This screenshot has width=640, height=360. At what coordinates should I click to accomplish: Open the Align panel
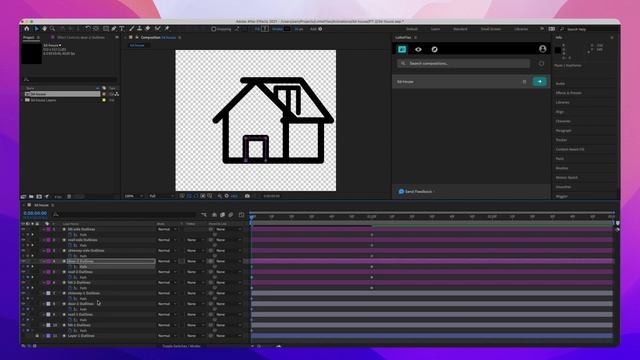click(x=560, y=112)
